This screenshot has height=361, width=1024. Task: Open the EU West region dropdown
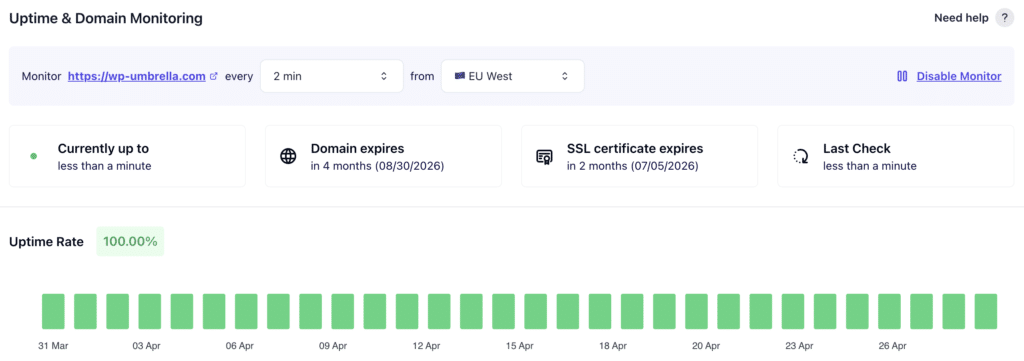[x=513, y=76]
